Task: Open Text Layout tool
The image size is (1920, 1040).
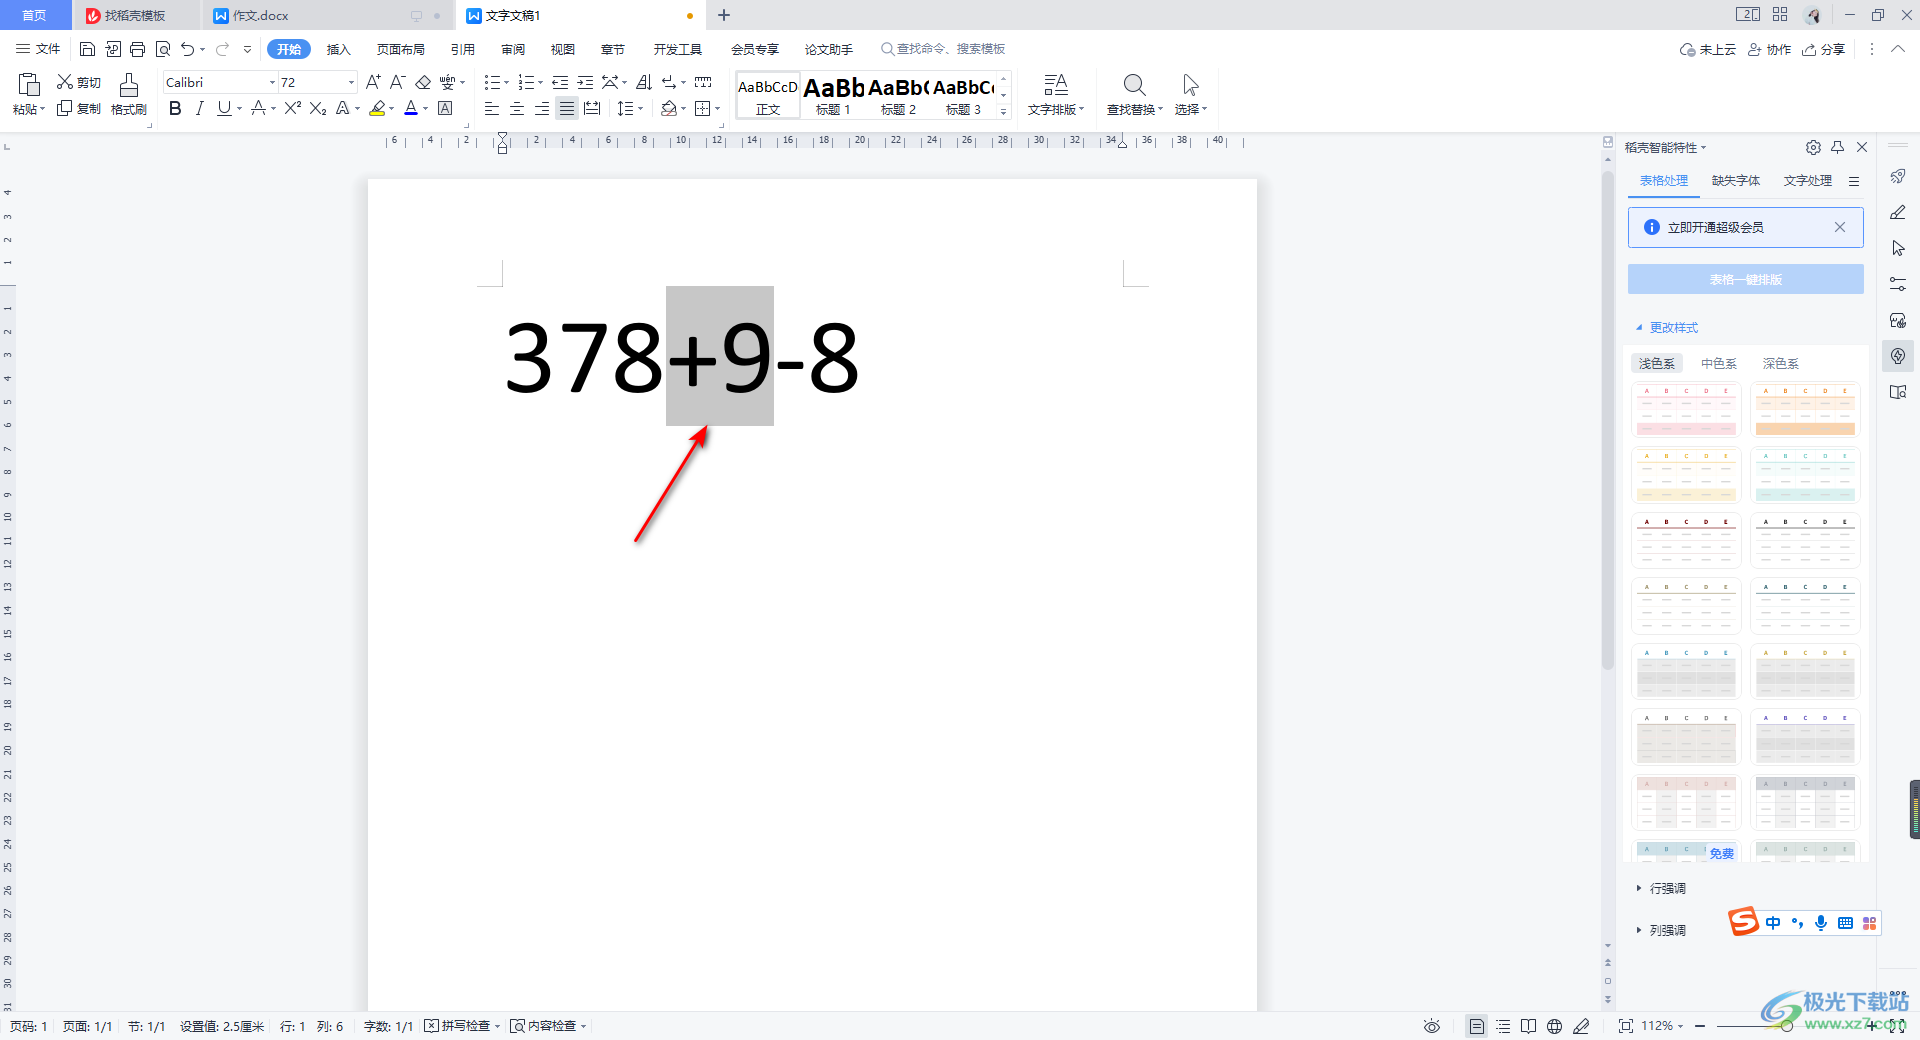Action: pos(1055,94)
